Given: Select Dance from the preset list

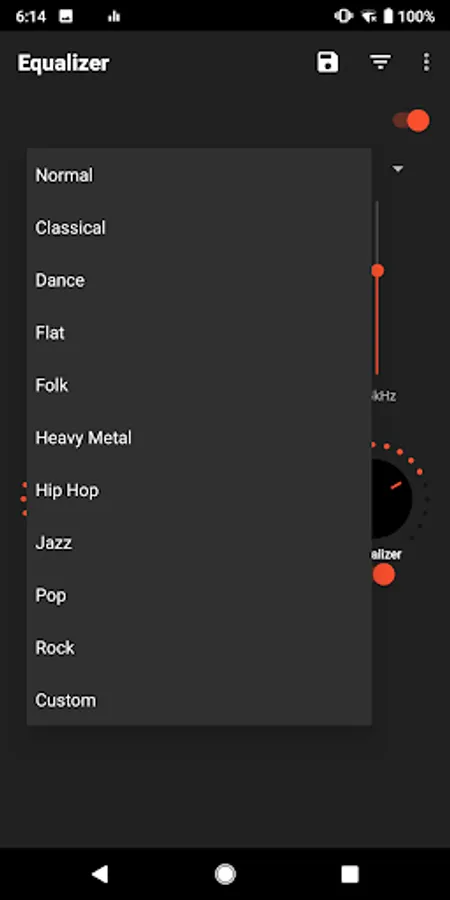Looking at the screenshot, I should point(199,280).
